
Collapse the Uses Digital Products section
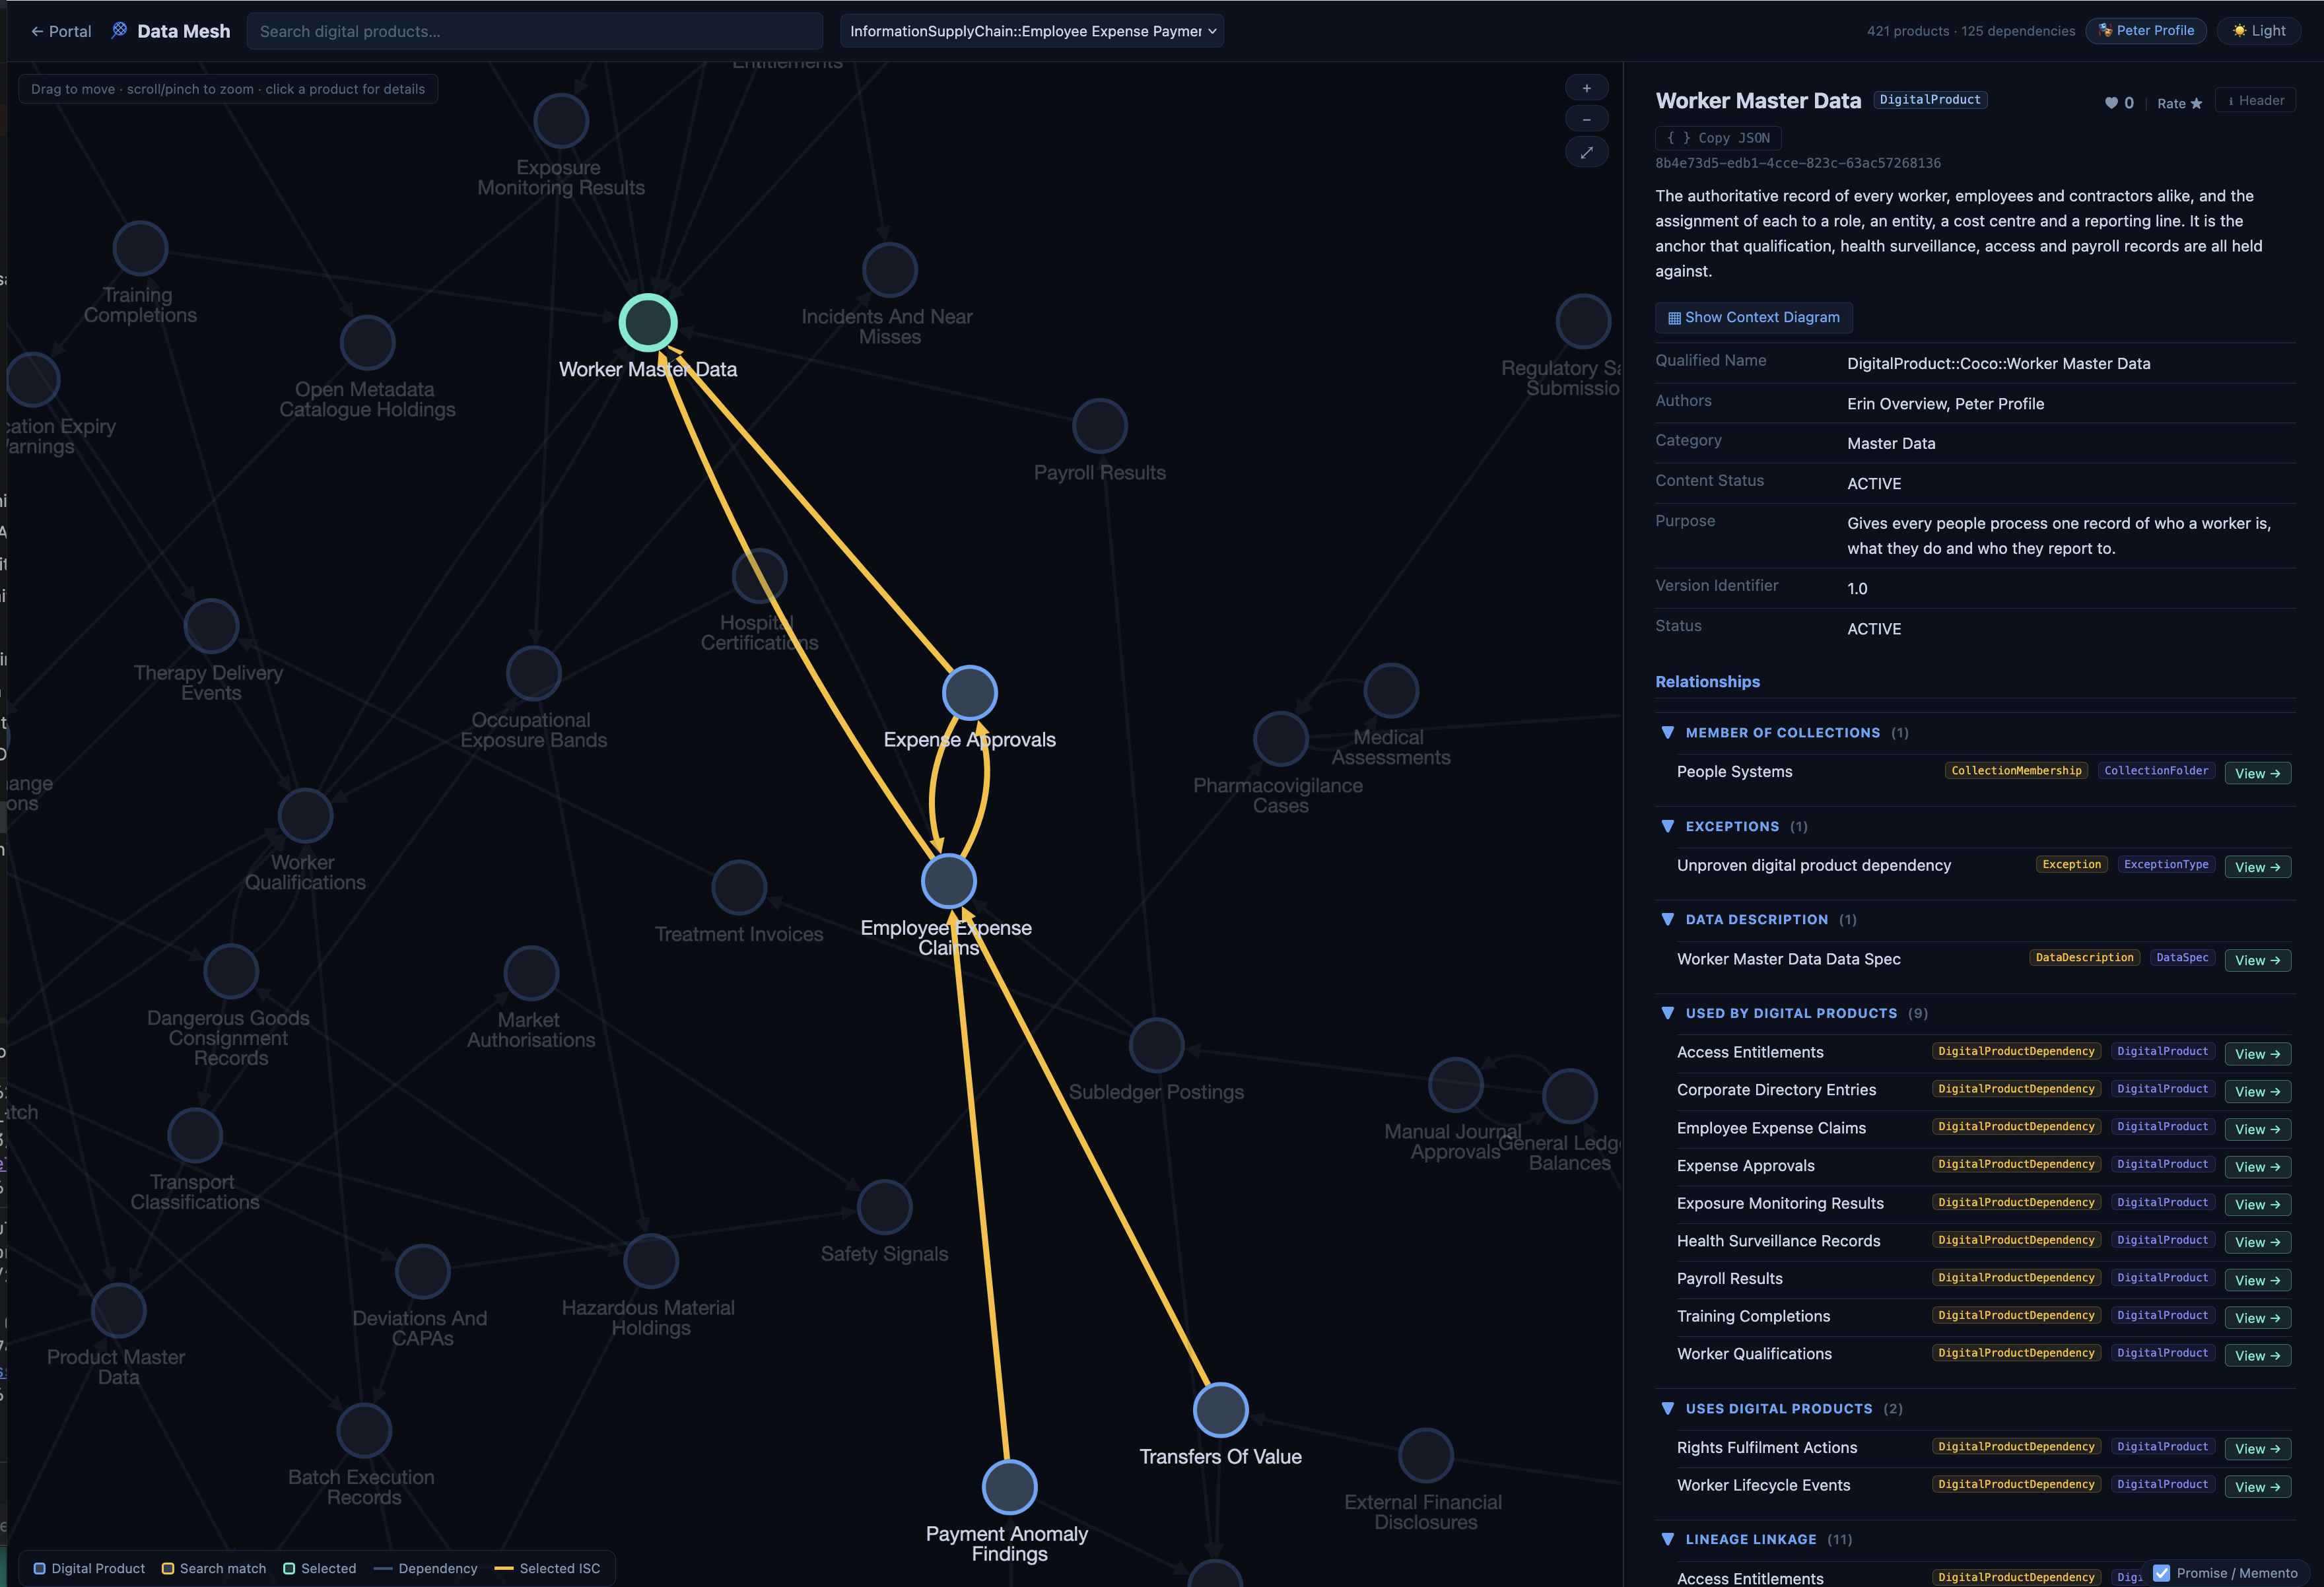[1667, 1408]
